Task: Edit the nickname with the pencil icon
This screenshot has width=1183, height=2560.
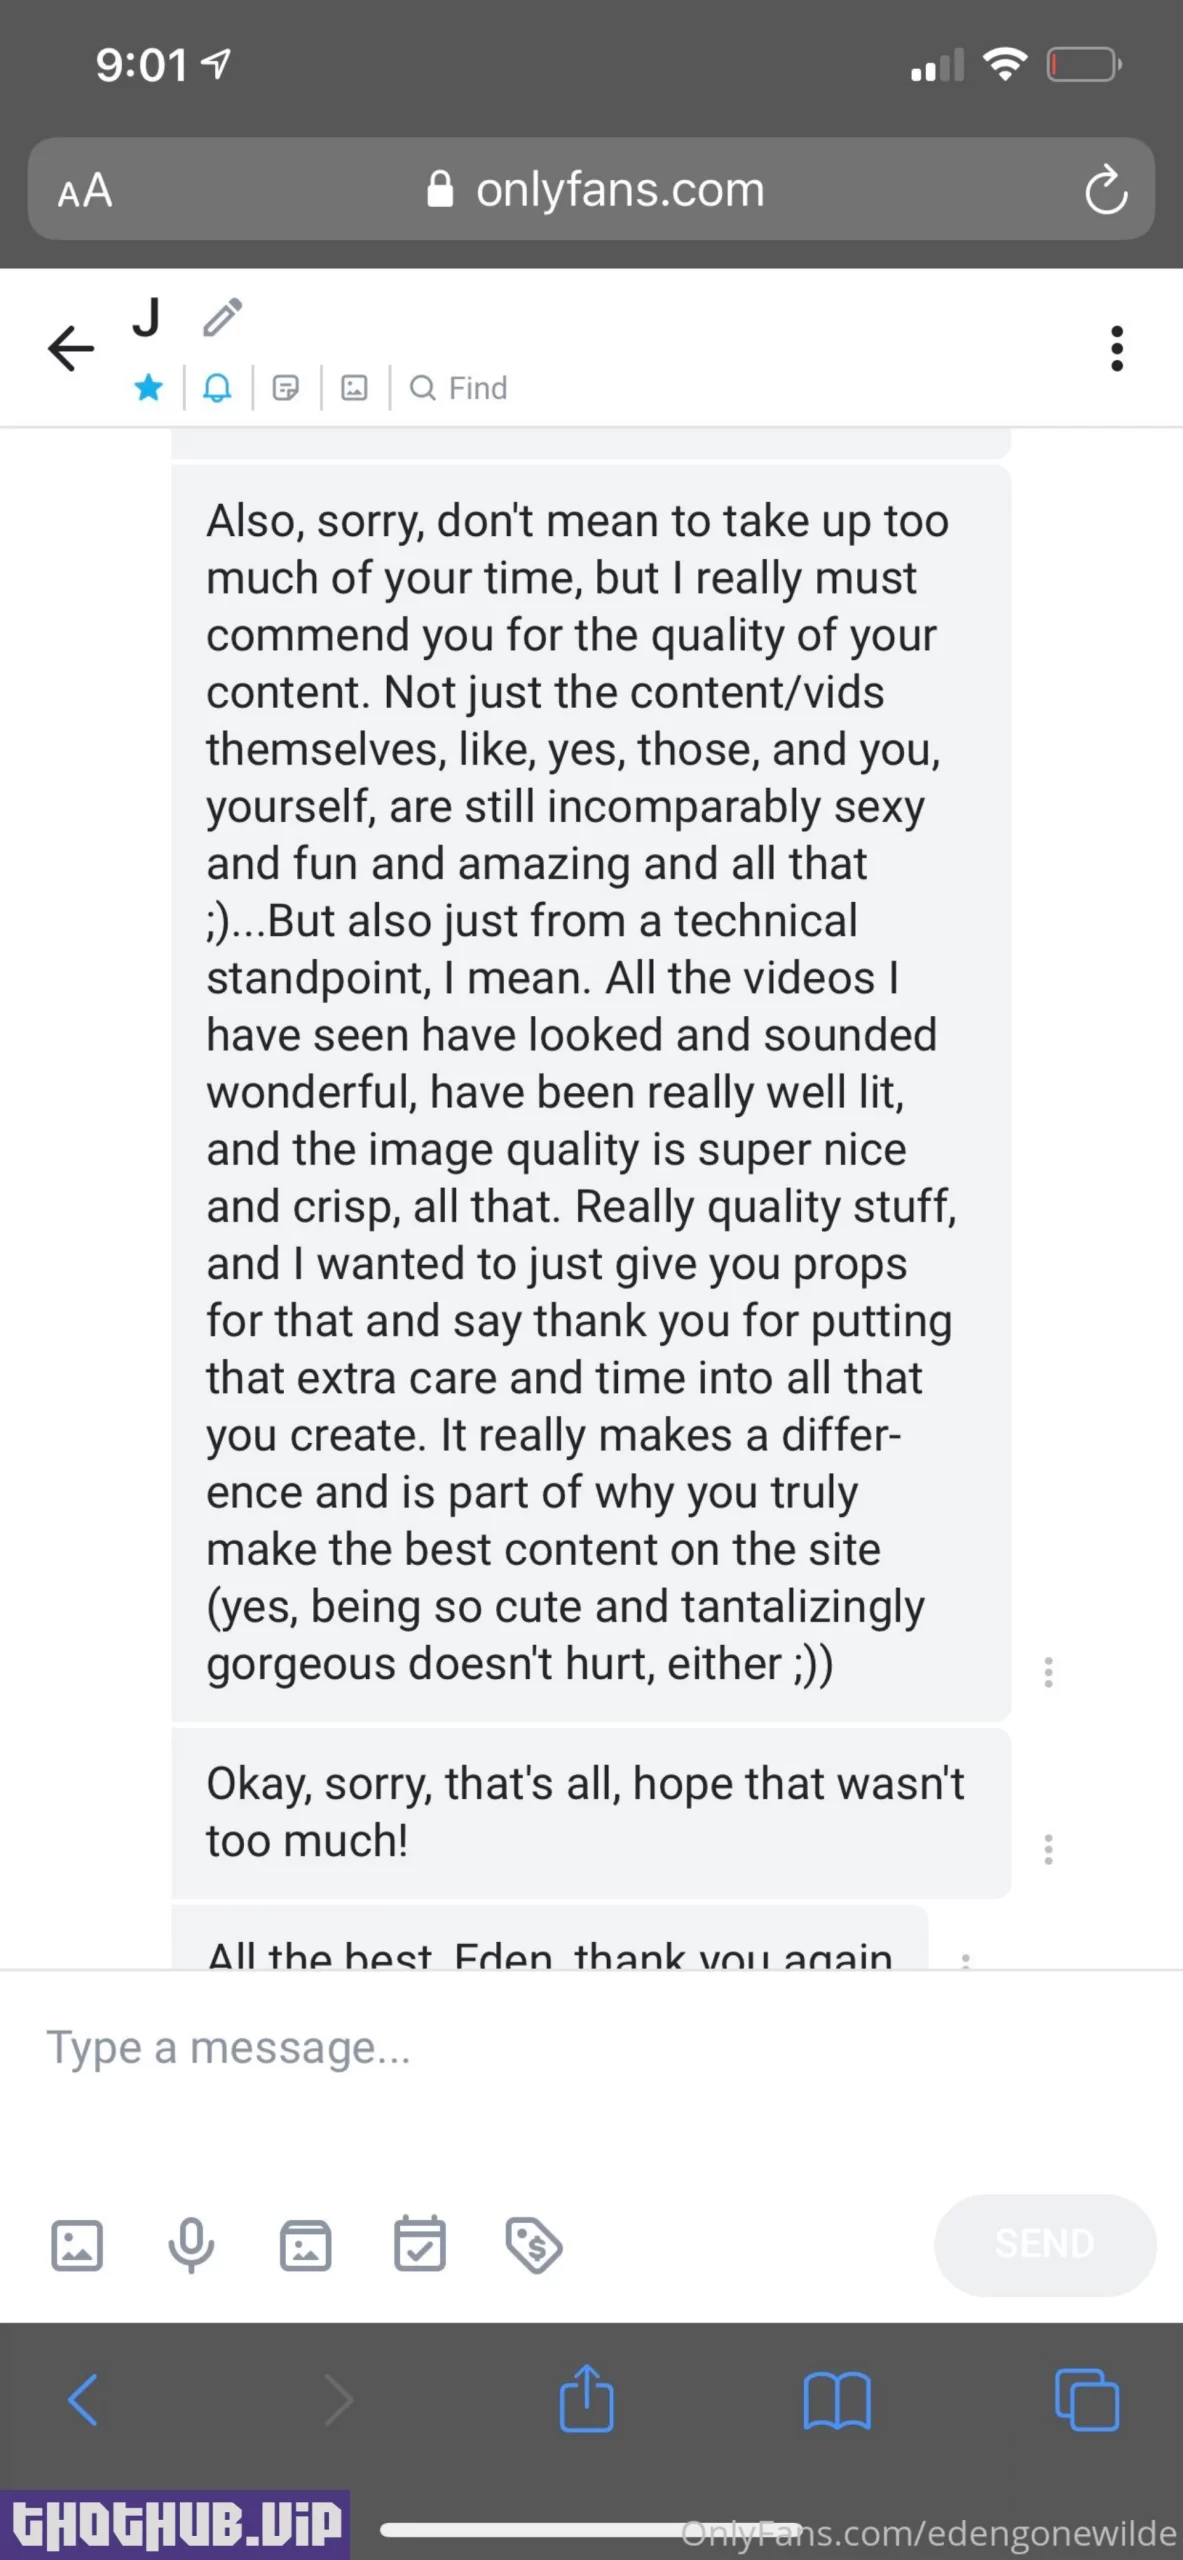Action: 222,318
